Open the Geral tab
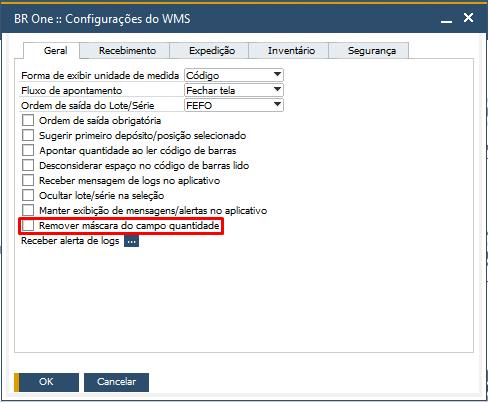Image resolution: width=488 pixels, height=403 pixels. click(x=51, y=51)
